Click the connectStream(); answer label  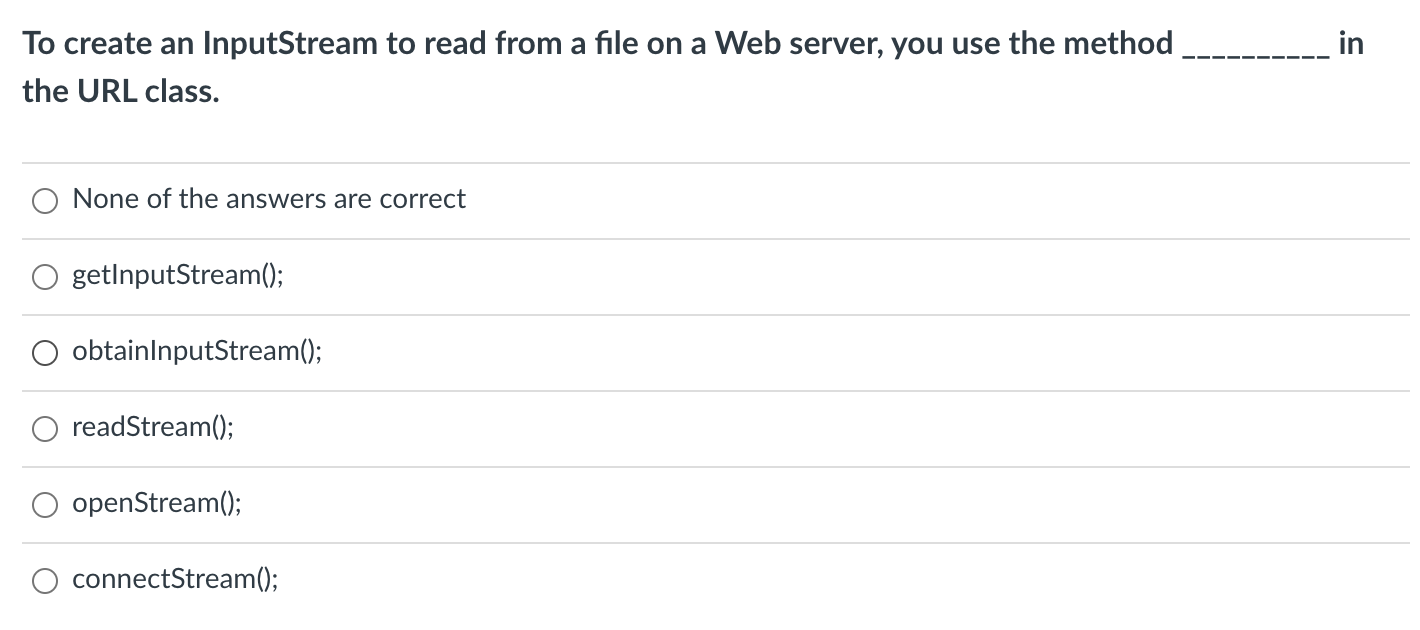[x=176, y=579]
